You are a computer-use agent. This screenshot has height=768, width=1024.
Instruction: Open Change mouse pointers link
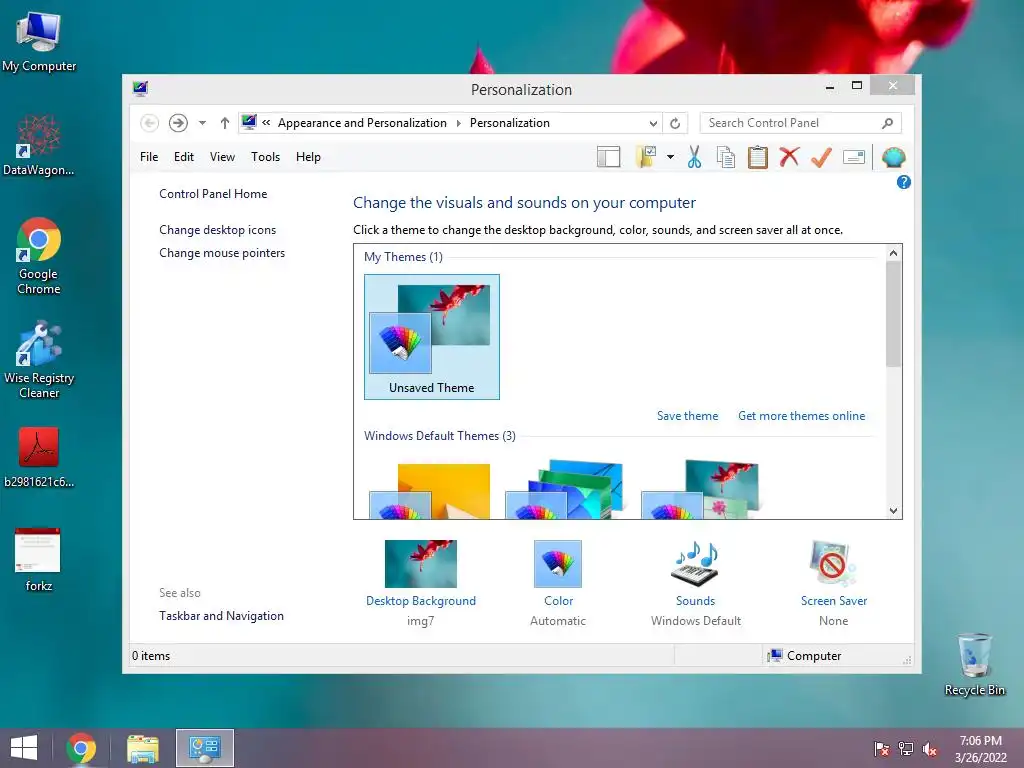[x=222, y=253]
